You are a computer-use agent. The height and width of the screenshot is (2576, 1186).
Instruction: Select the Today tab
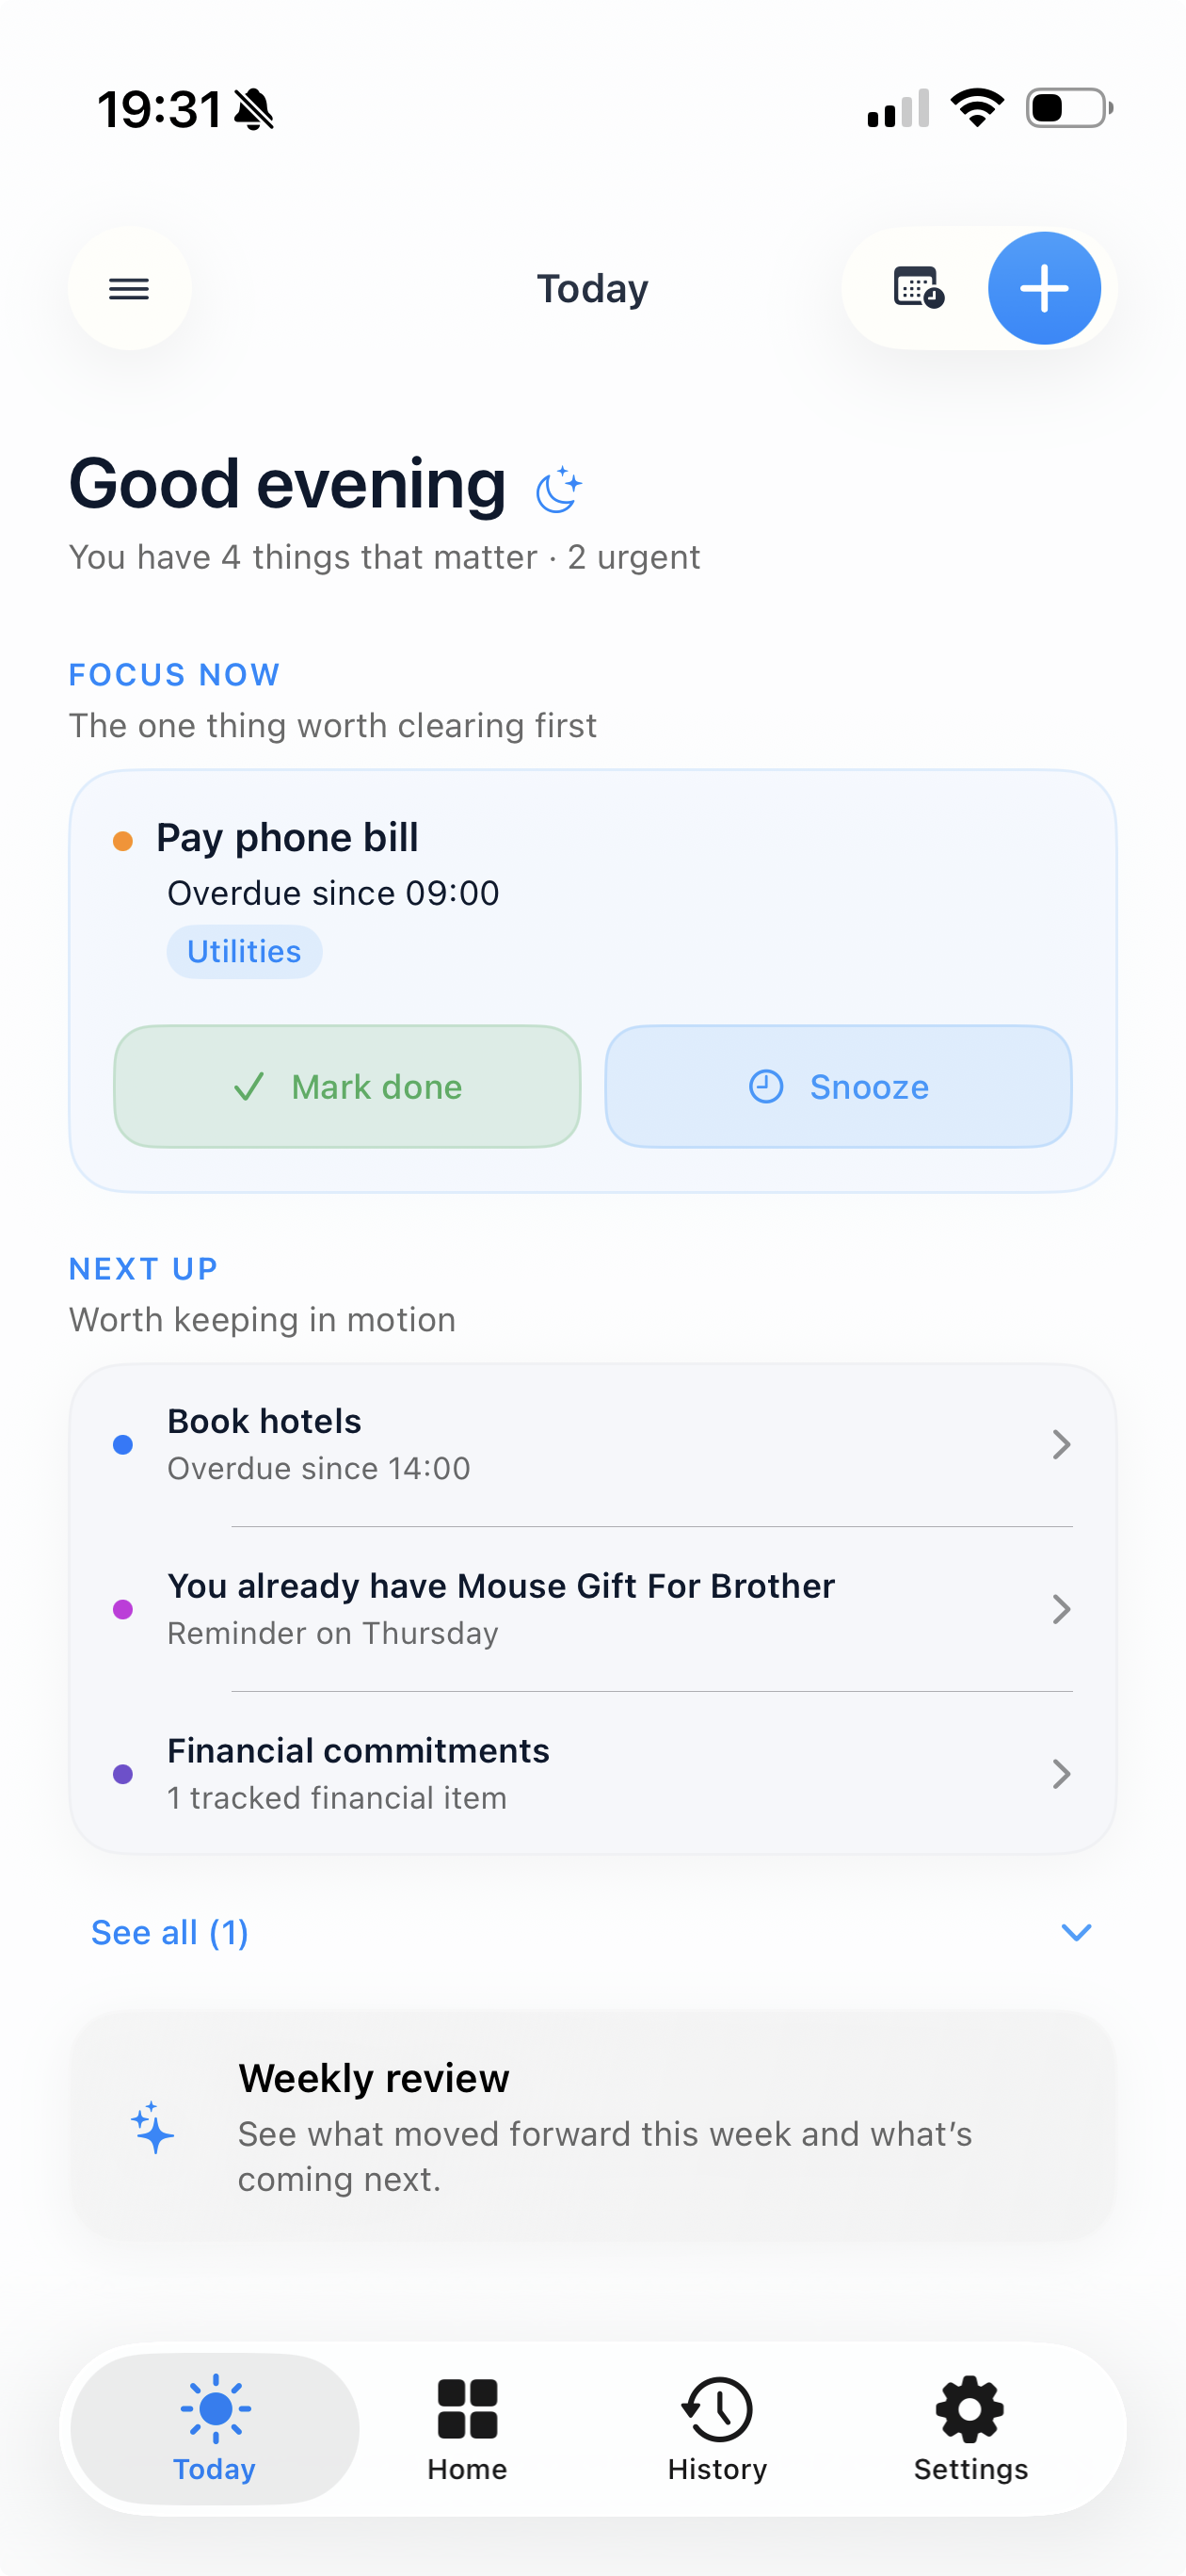(215, 2428)
